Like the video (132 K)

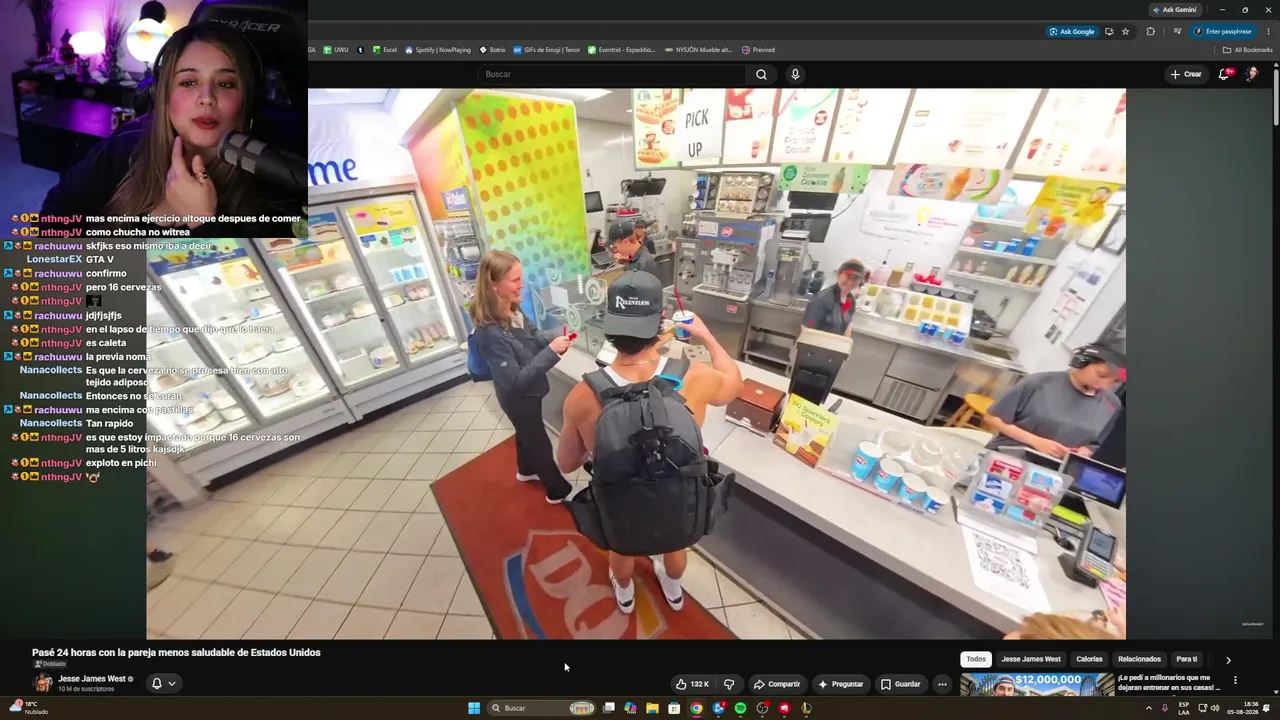click(692, 684)
